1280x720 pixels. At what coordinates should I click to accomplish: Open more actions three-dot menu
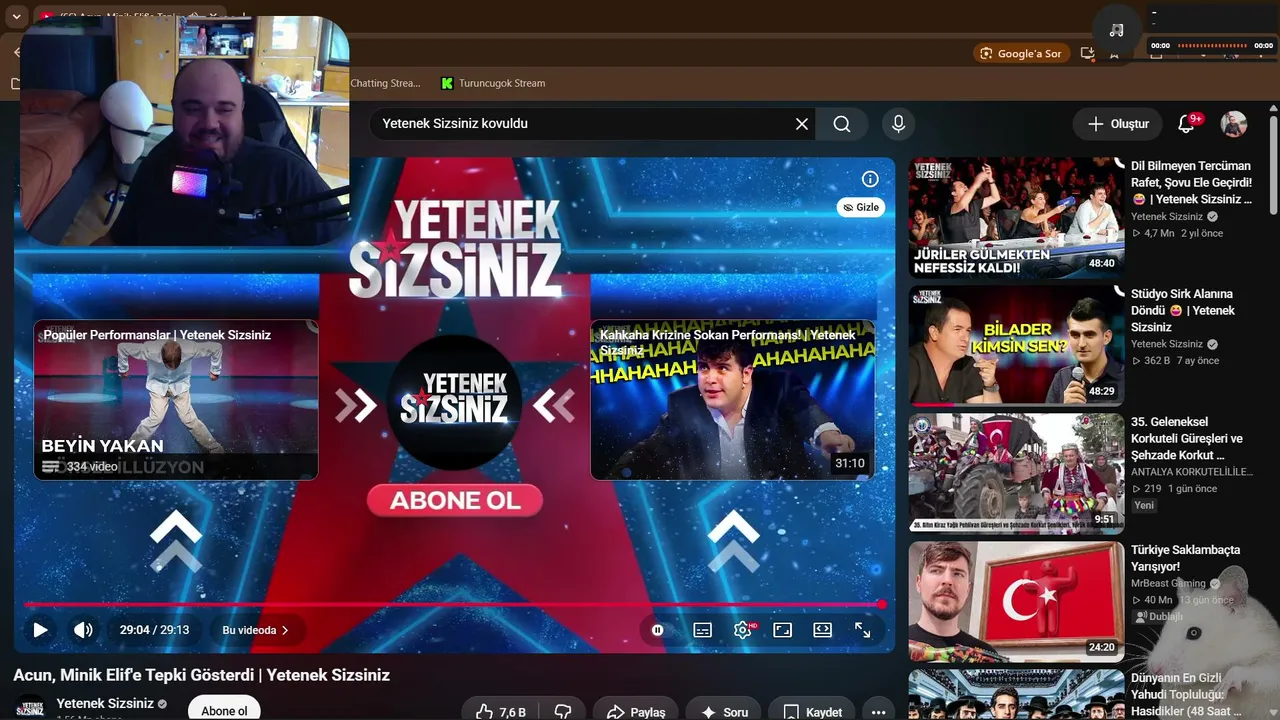(x=878, y=712)
